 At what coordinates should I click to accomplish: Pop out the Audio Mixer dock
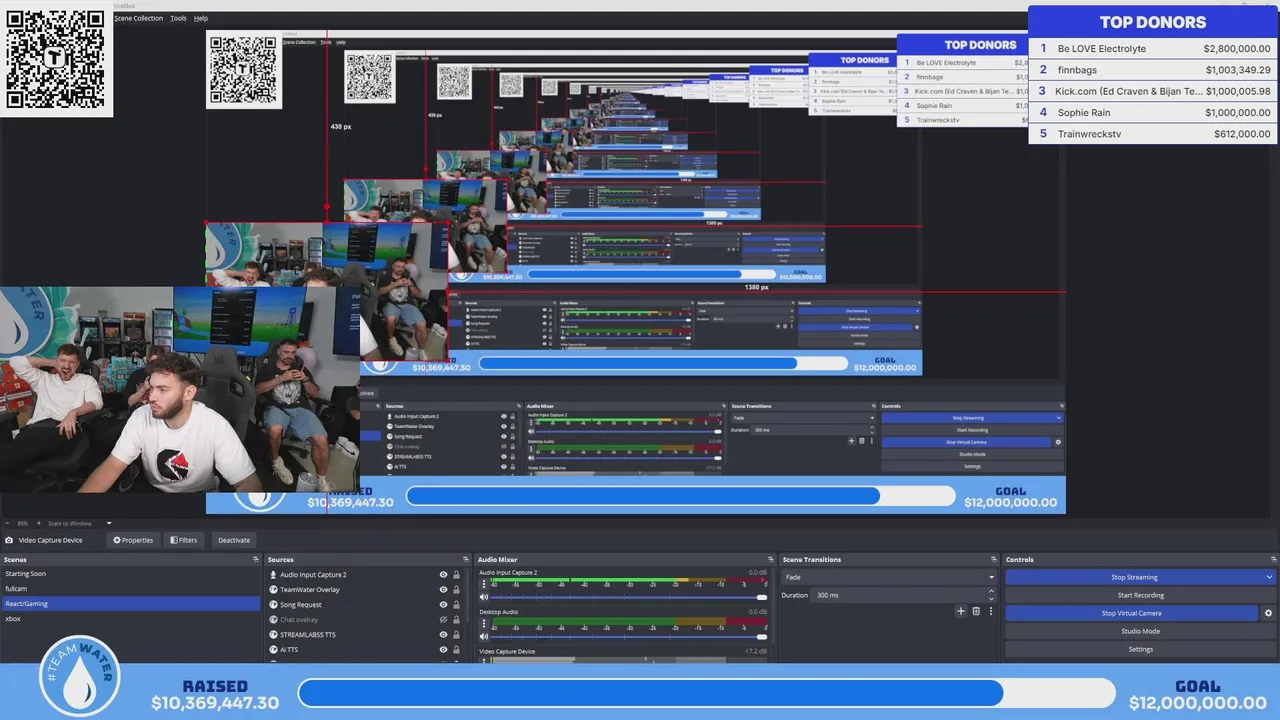point(770,560)
